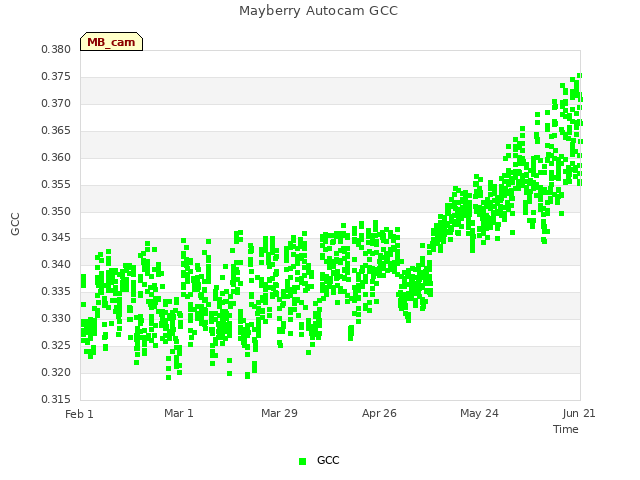Click the MB_cam label tag
Viewport: 640px width, 480px height.
point(111,42)
